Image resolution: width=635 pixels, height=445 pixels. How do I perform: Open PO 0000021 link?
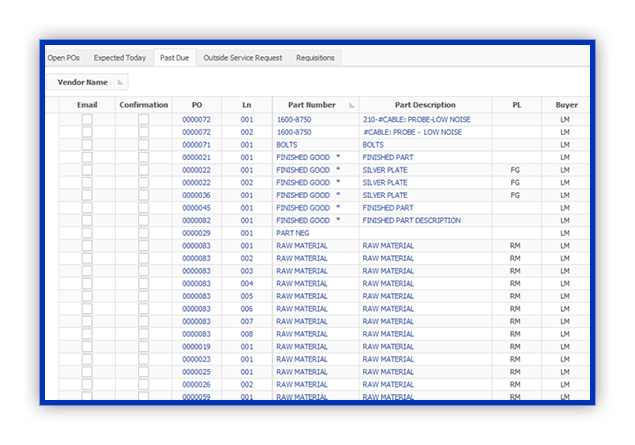(x=196, y=157)
